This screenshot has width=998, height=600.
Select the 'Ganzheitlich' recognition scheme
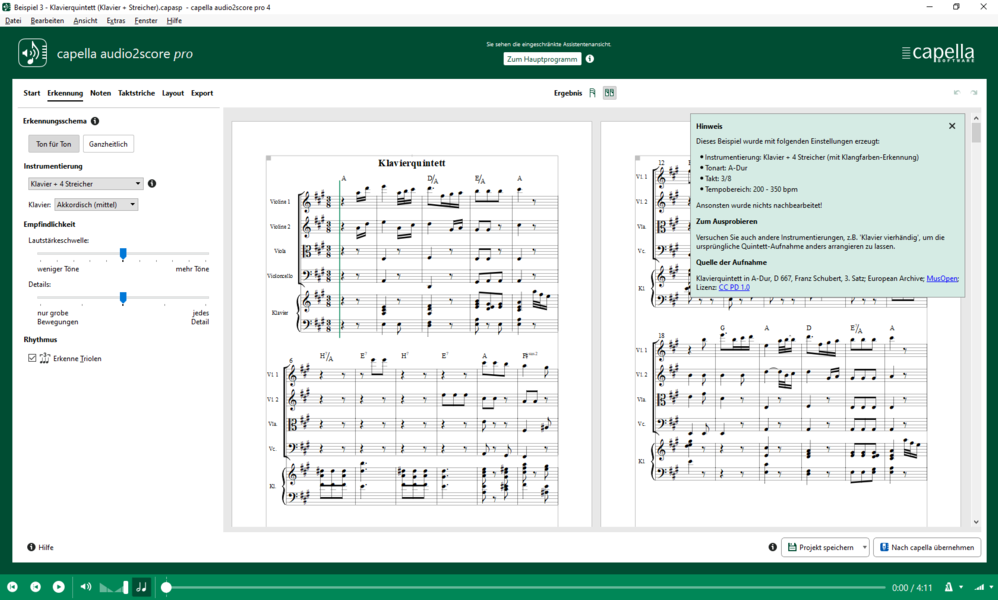[108, 144]
